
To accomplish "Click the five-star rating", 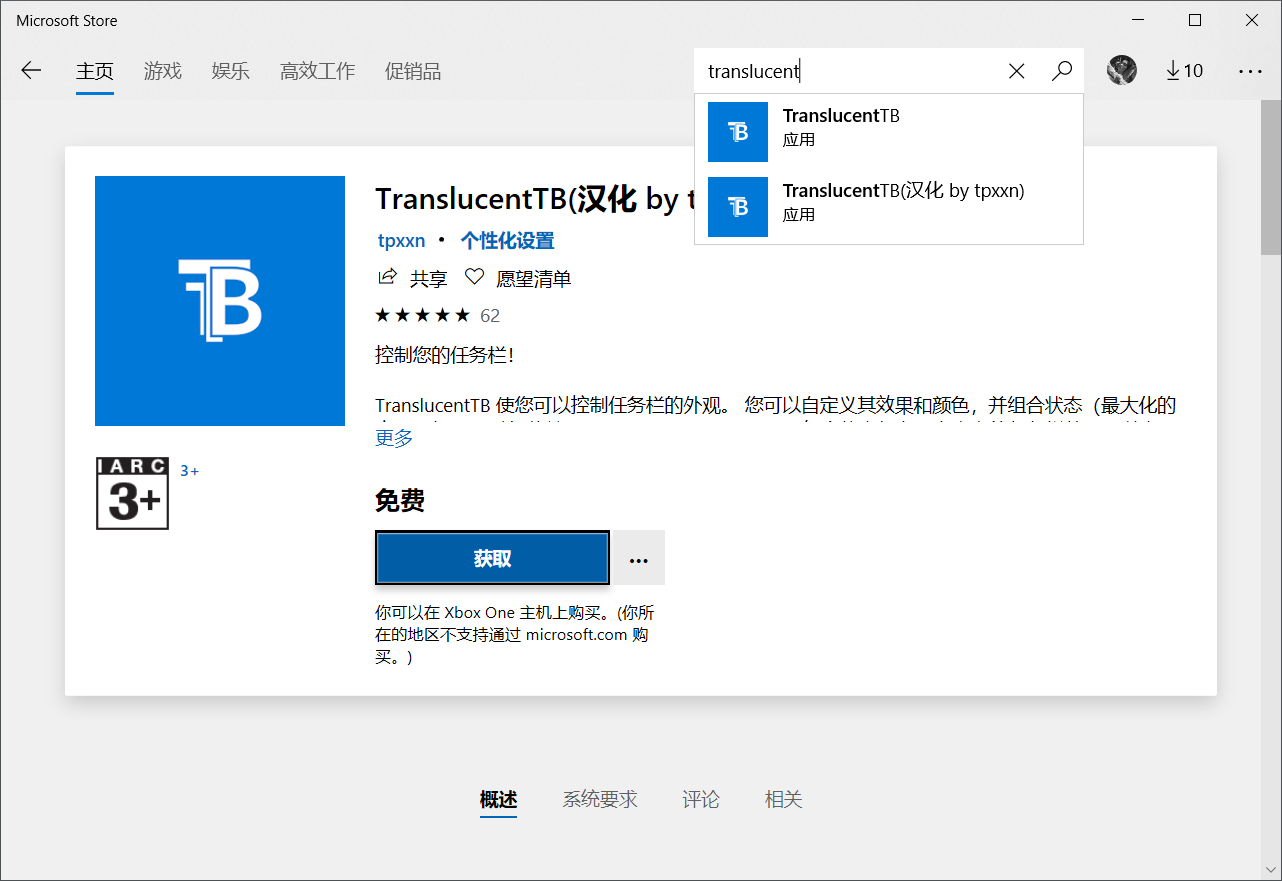I will point(422,316).
